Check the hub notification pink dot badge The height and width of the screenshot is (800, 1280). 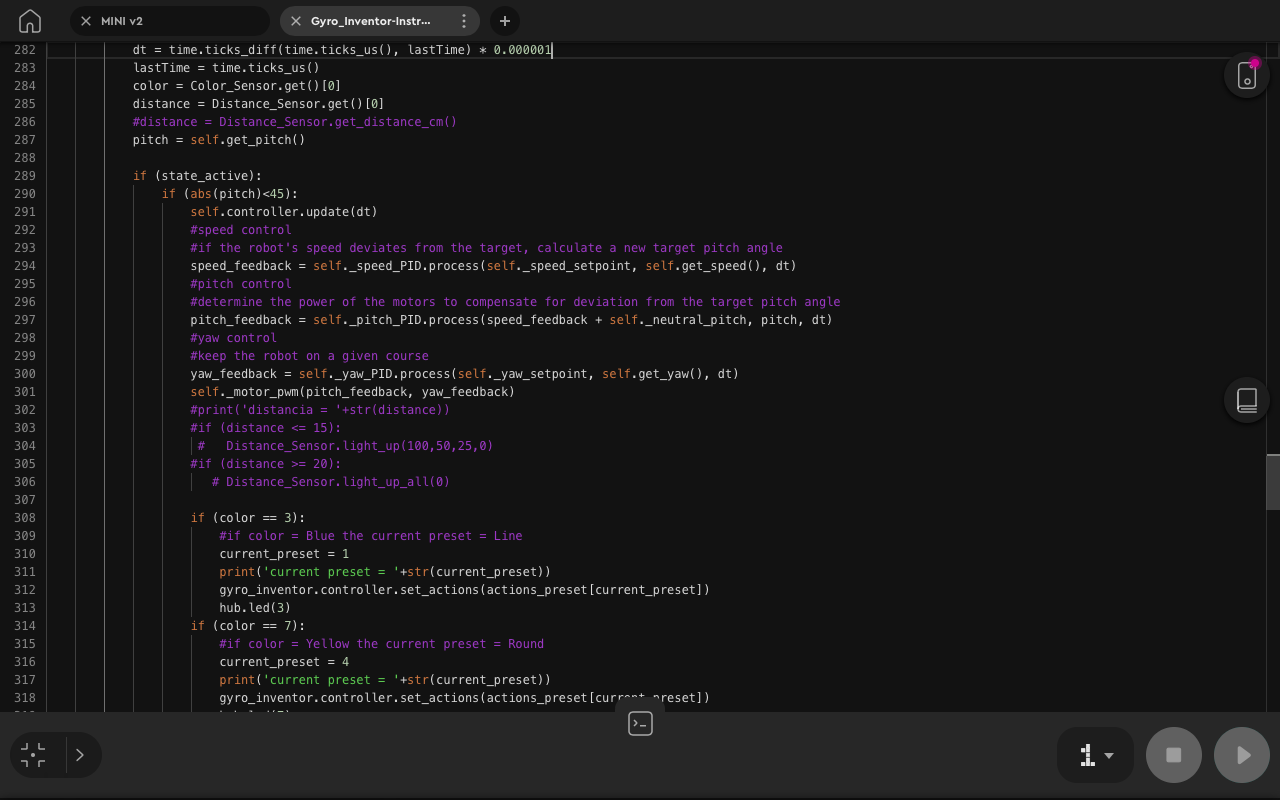coord(1256,61)
